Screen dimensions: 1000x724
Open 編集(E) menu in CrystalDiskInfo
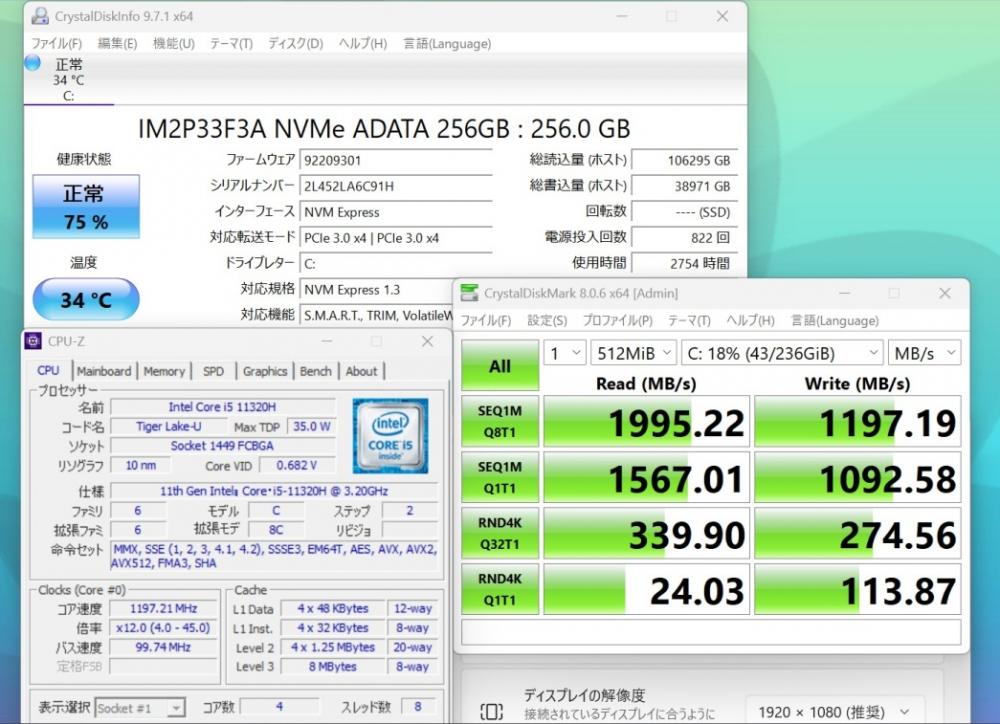[x=117, y=43]
